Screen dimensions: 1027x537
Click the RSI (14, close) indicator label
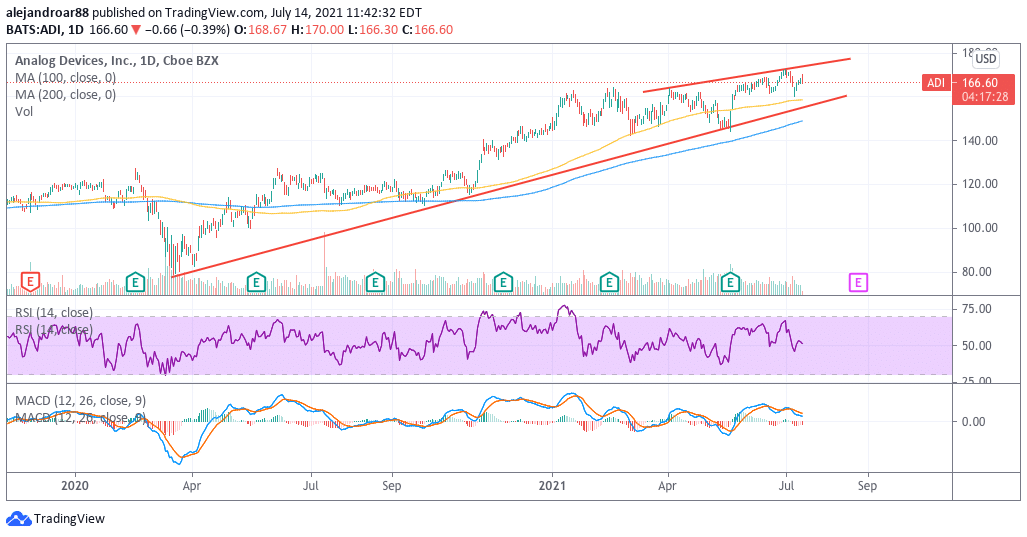click(54, 313)
